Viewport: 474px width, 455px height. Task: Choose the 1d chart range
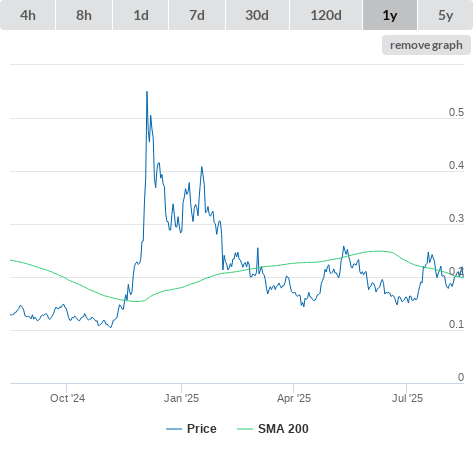pos(141,15)
